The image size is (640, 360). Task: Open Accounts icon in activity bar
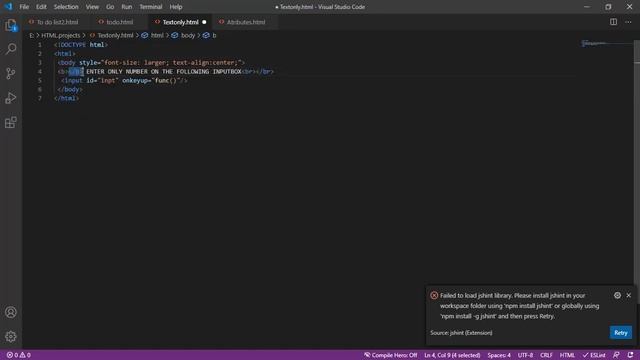tap(11, 312)
